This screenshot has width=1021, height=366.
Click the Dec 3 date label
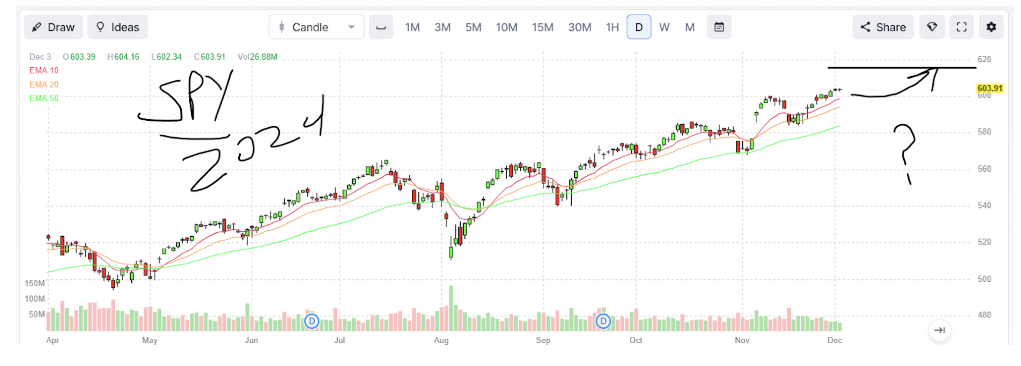tap(41, 57)
